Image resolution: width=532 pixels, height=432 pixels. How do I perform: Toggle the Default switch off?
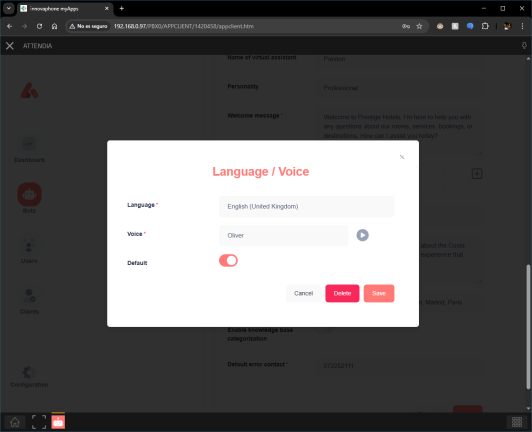228,261
